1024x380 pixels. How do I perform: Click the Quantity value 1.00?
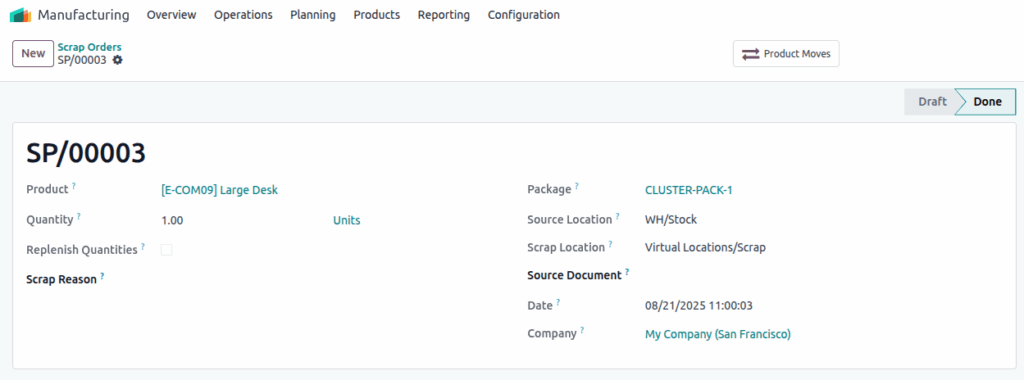[x=172, y=220]
